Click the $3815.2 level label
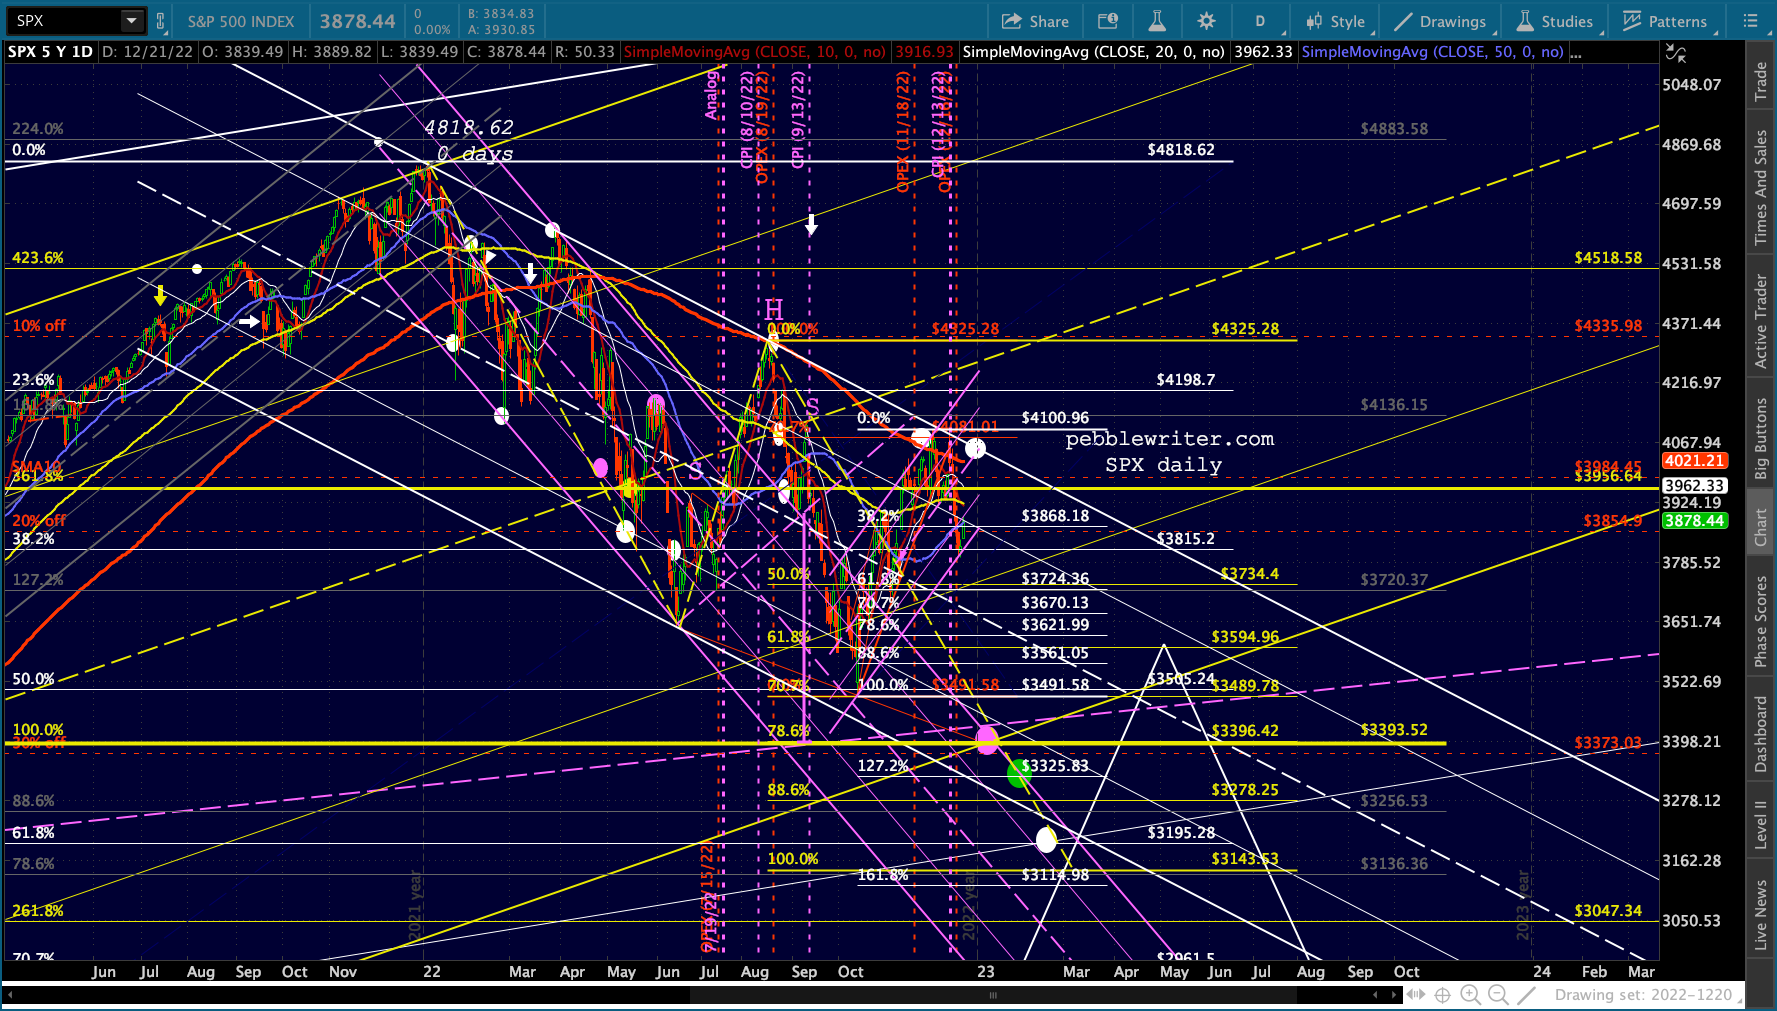The height and width of the screenshot is (1011, 1777). 1186,539
